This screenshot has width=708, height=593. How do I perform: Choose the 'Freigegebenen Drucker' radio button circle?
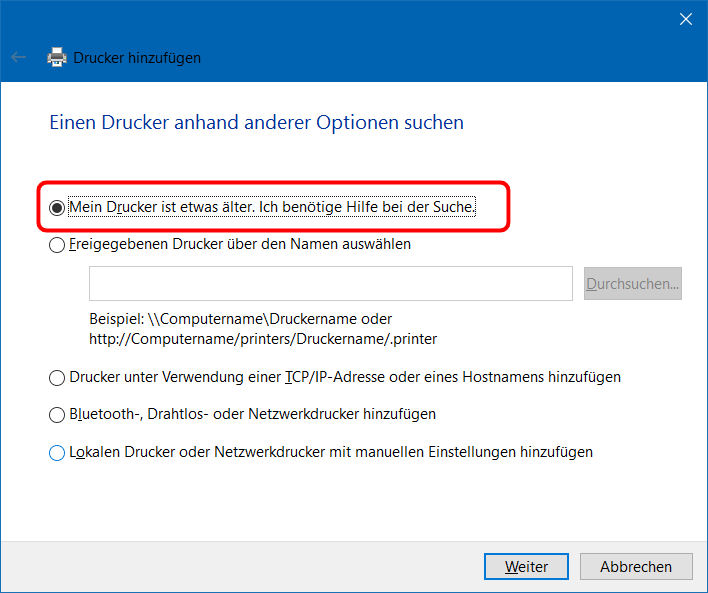(57, 244)
